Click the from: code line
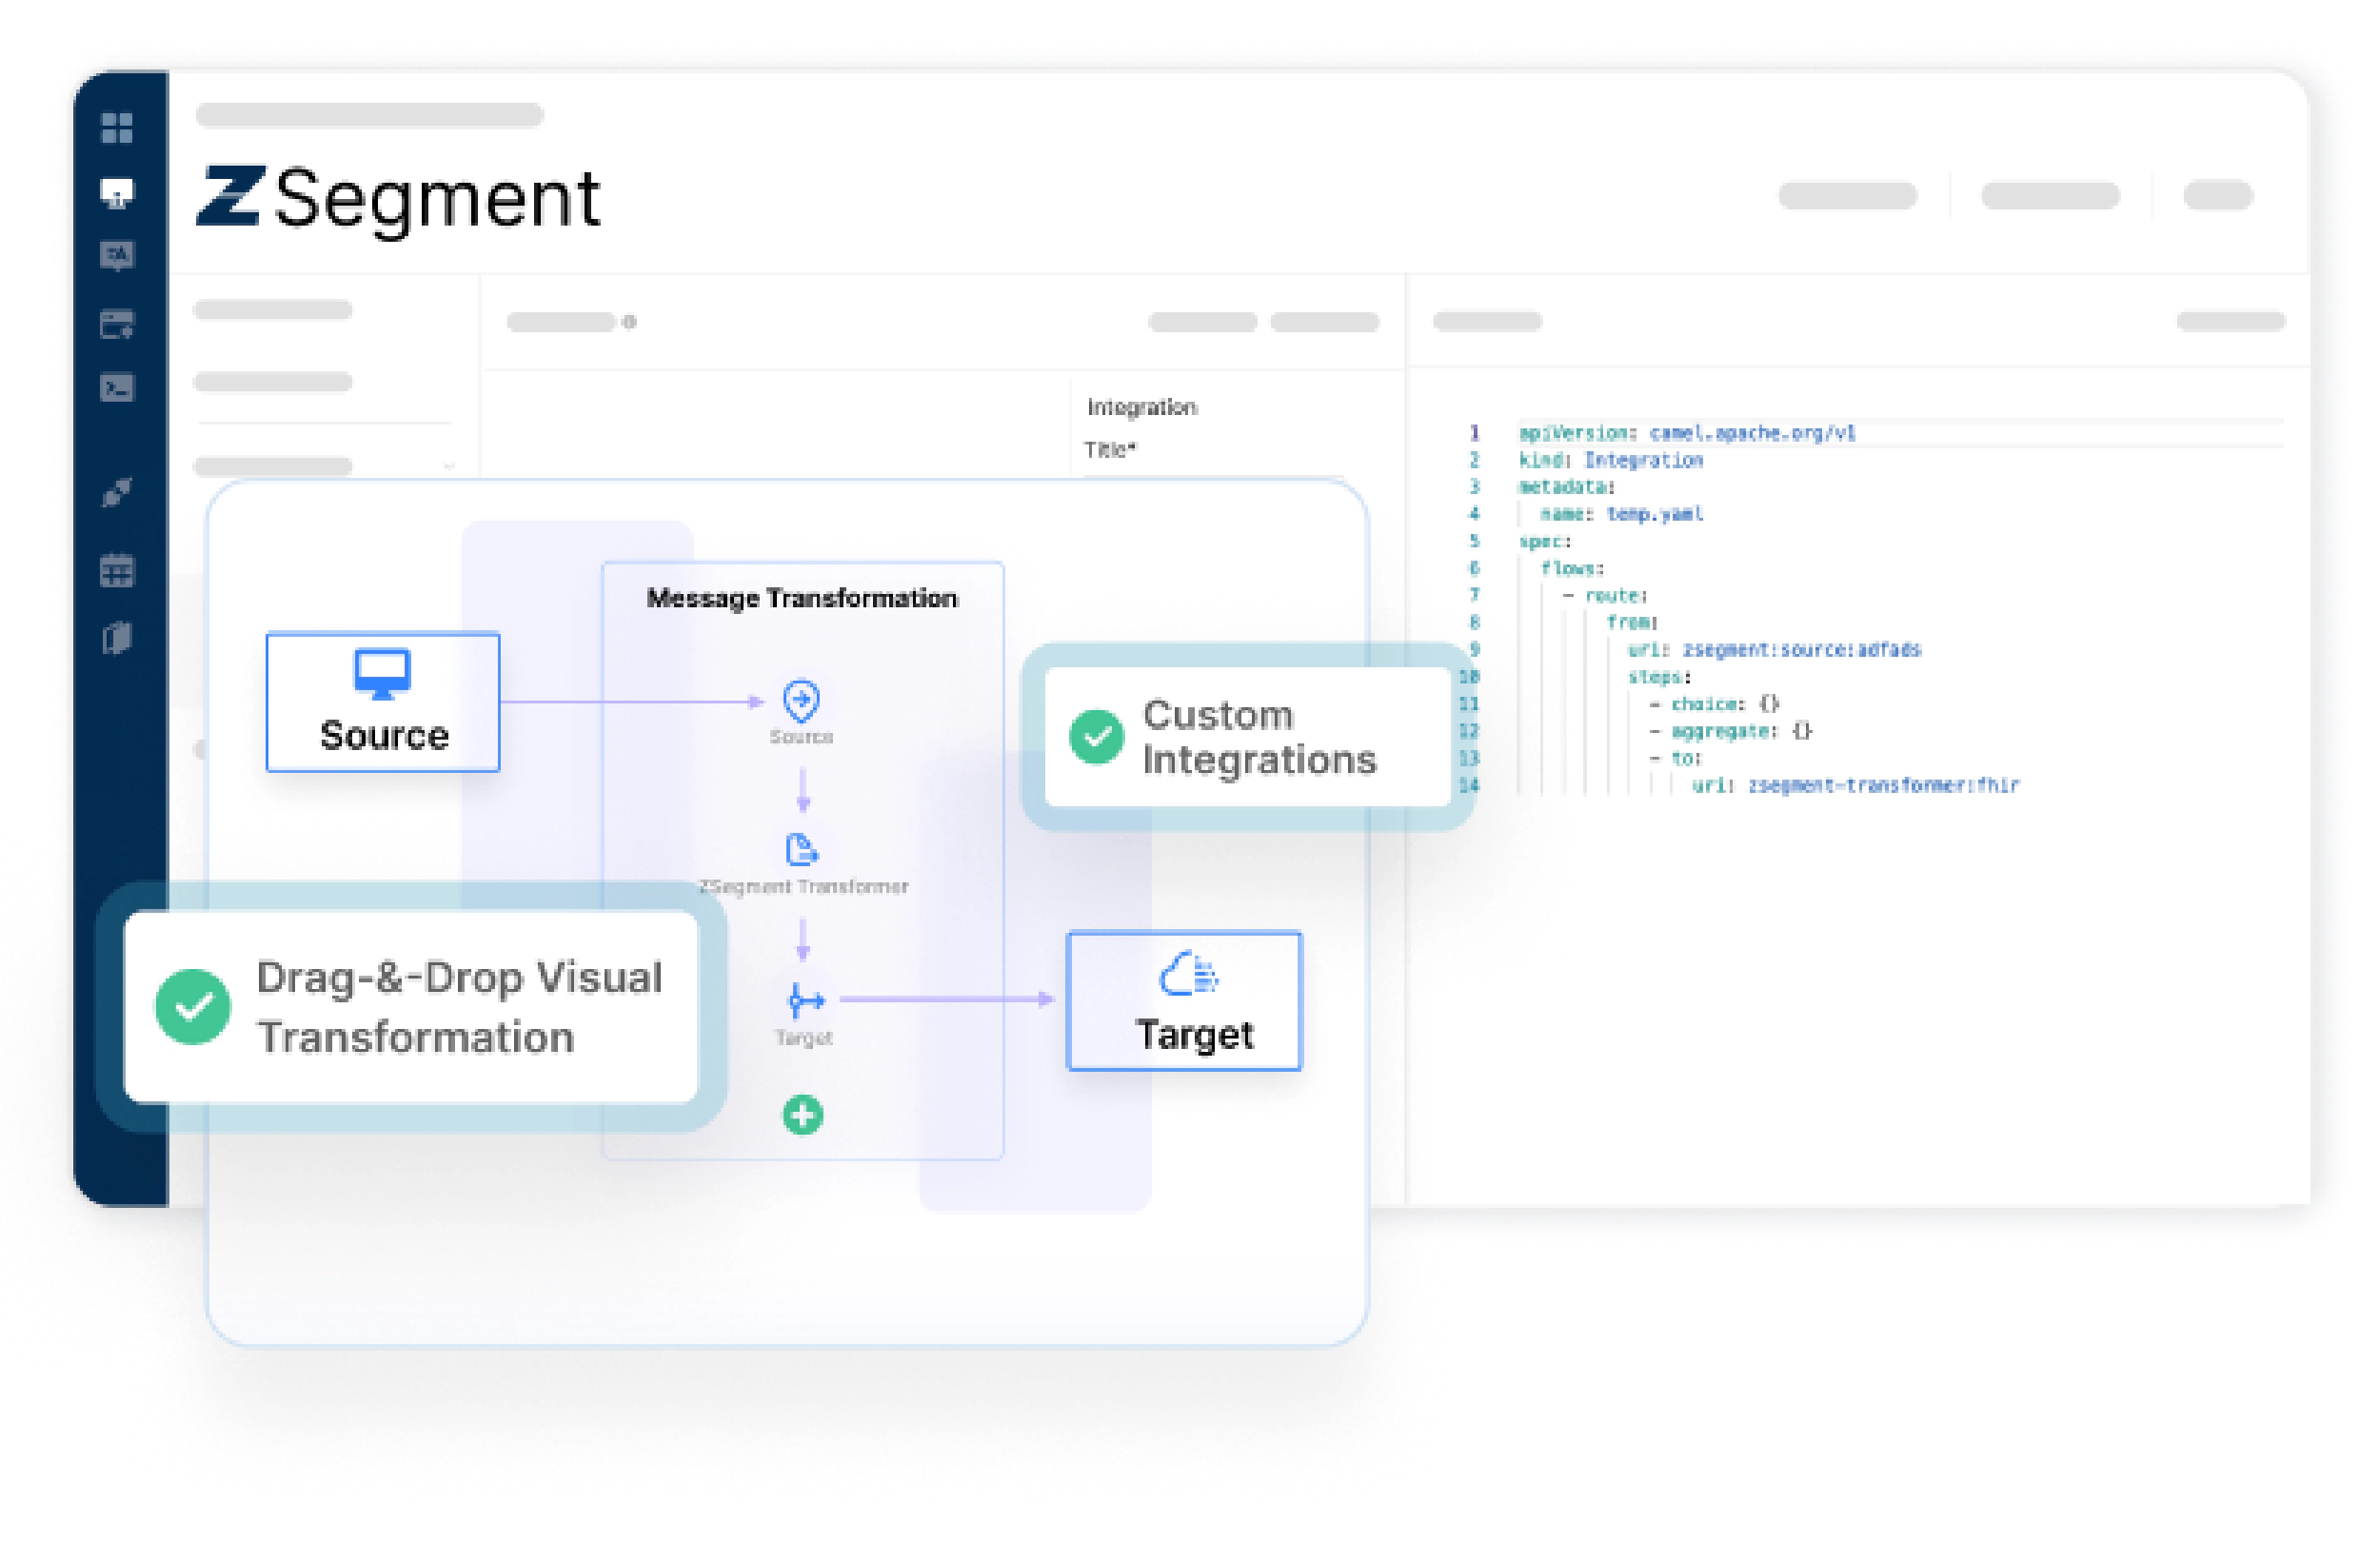 (x=1632, y=623)
